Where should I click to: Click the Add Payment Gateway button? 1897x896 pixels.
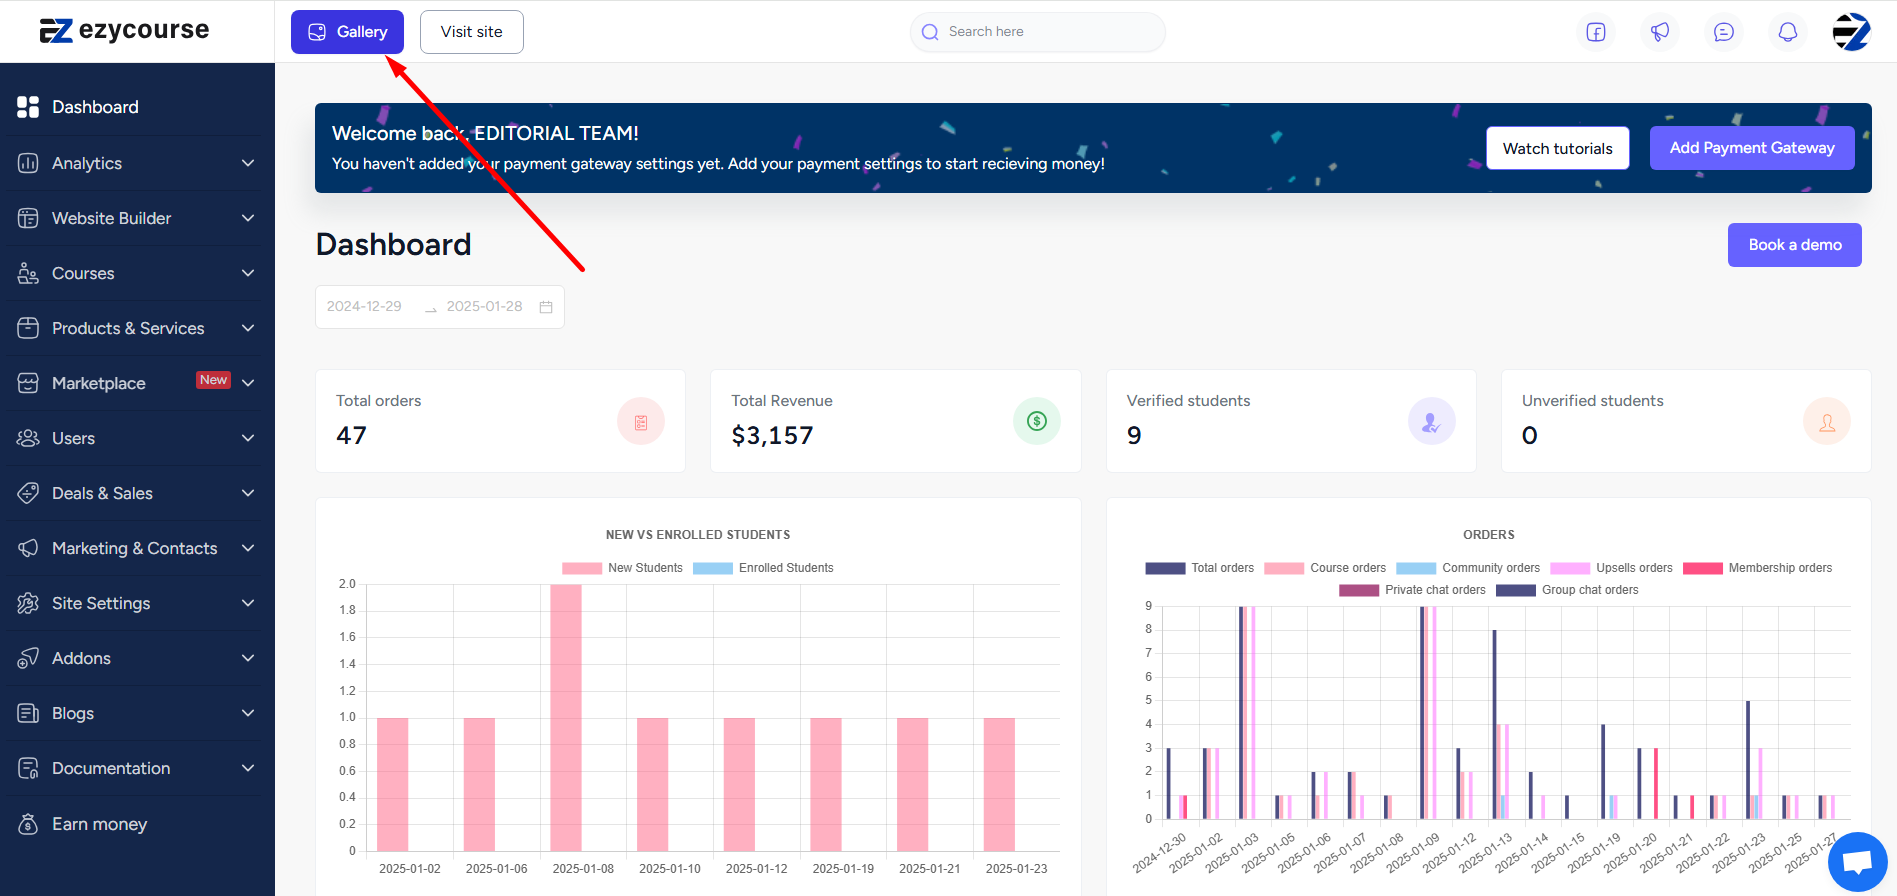click(x=1752, y=148)
